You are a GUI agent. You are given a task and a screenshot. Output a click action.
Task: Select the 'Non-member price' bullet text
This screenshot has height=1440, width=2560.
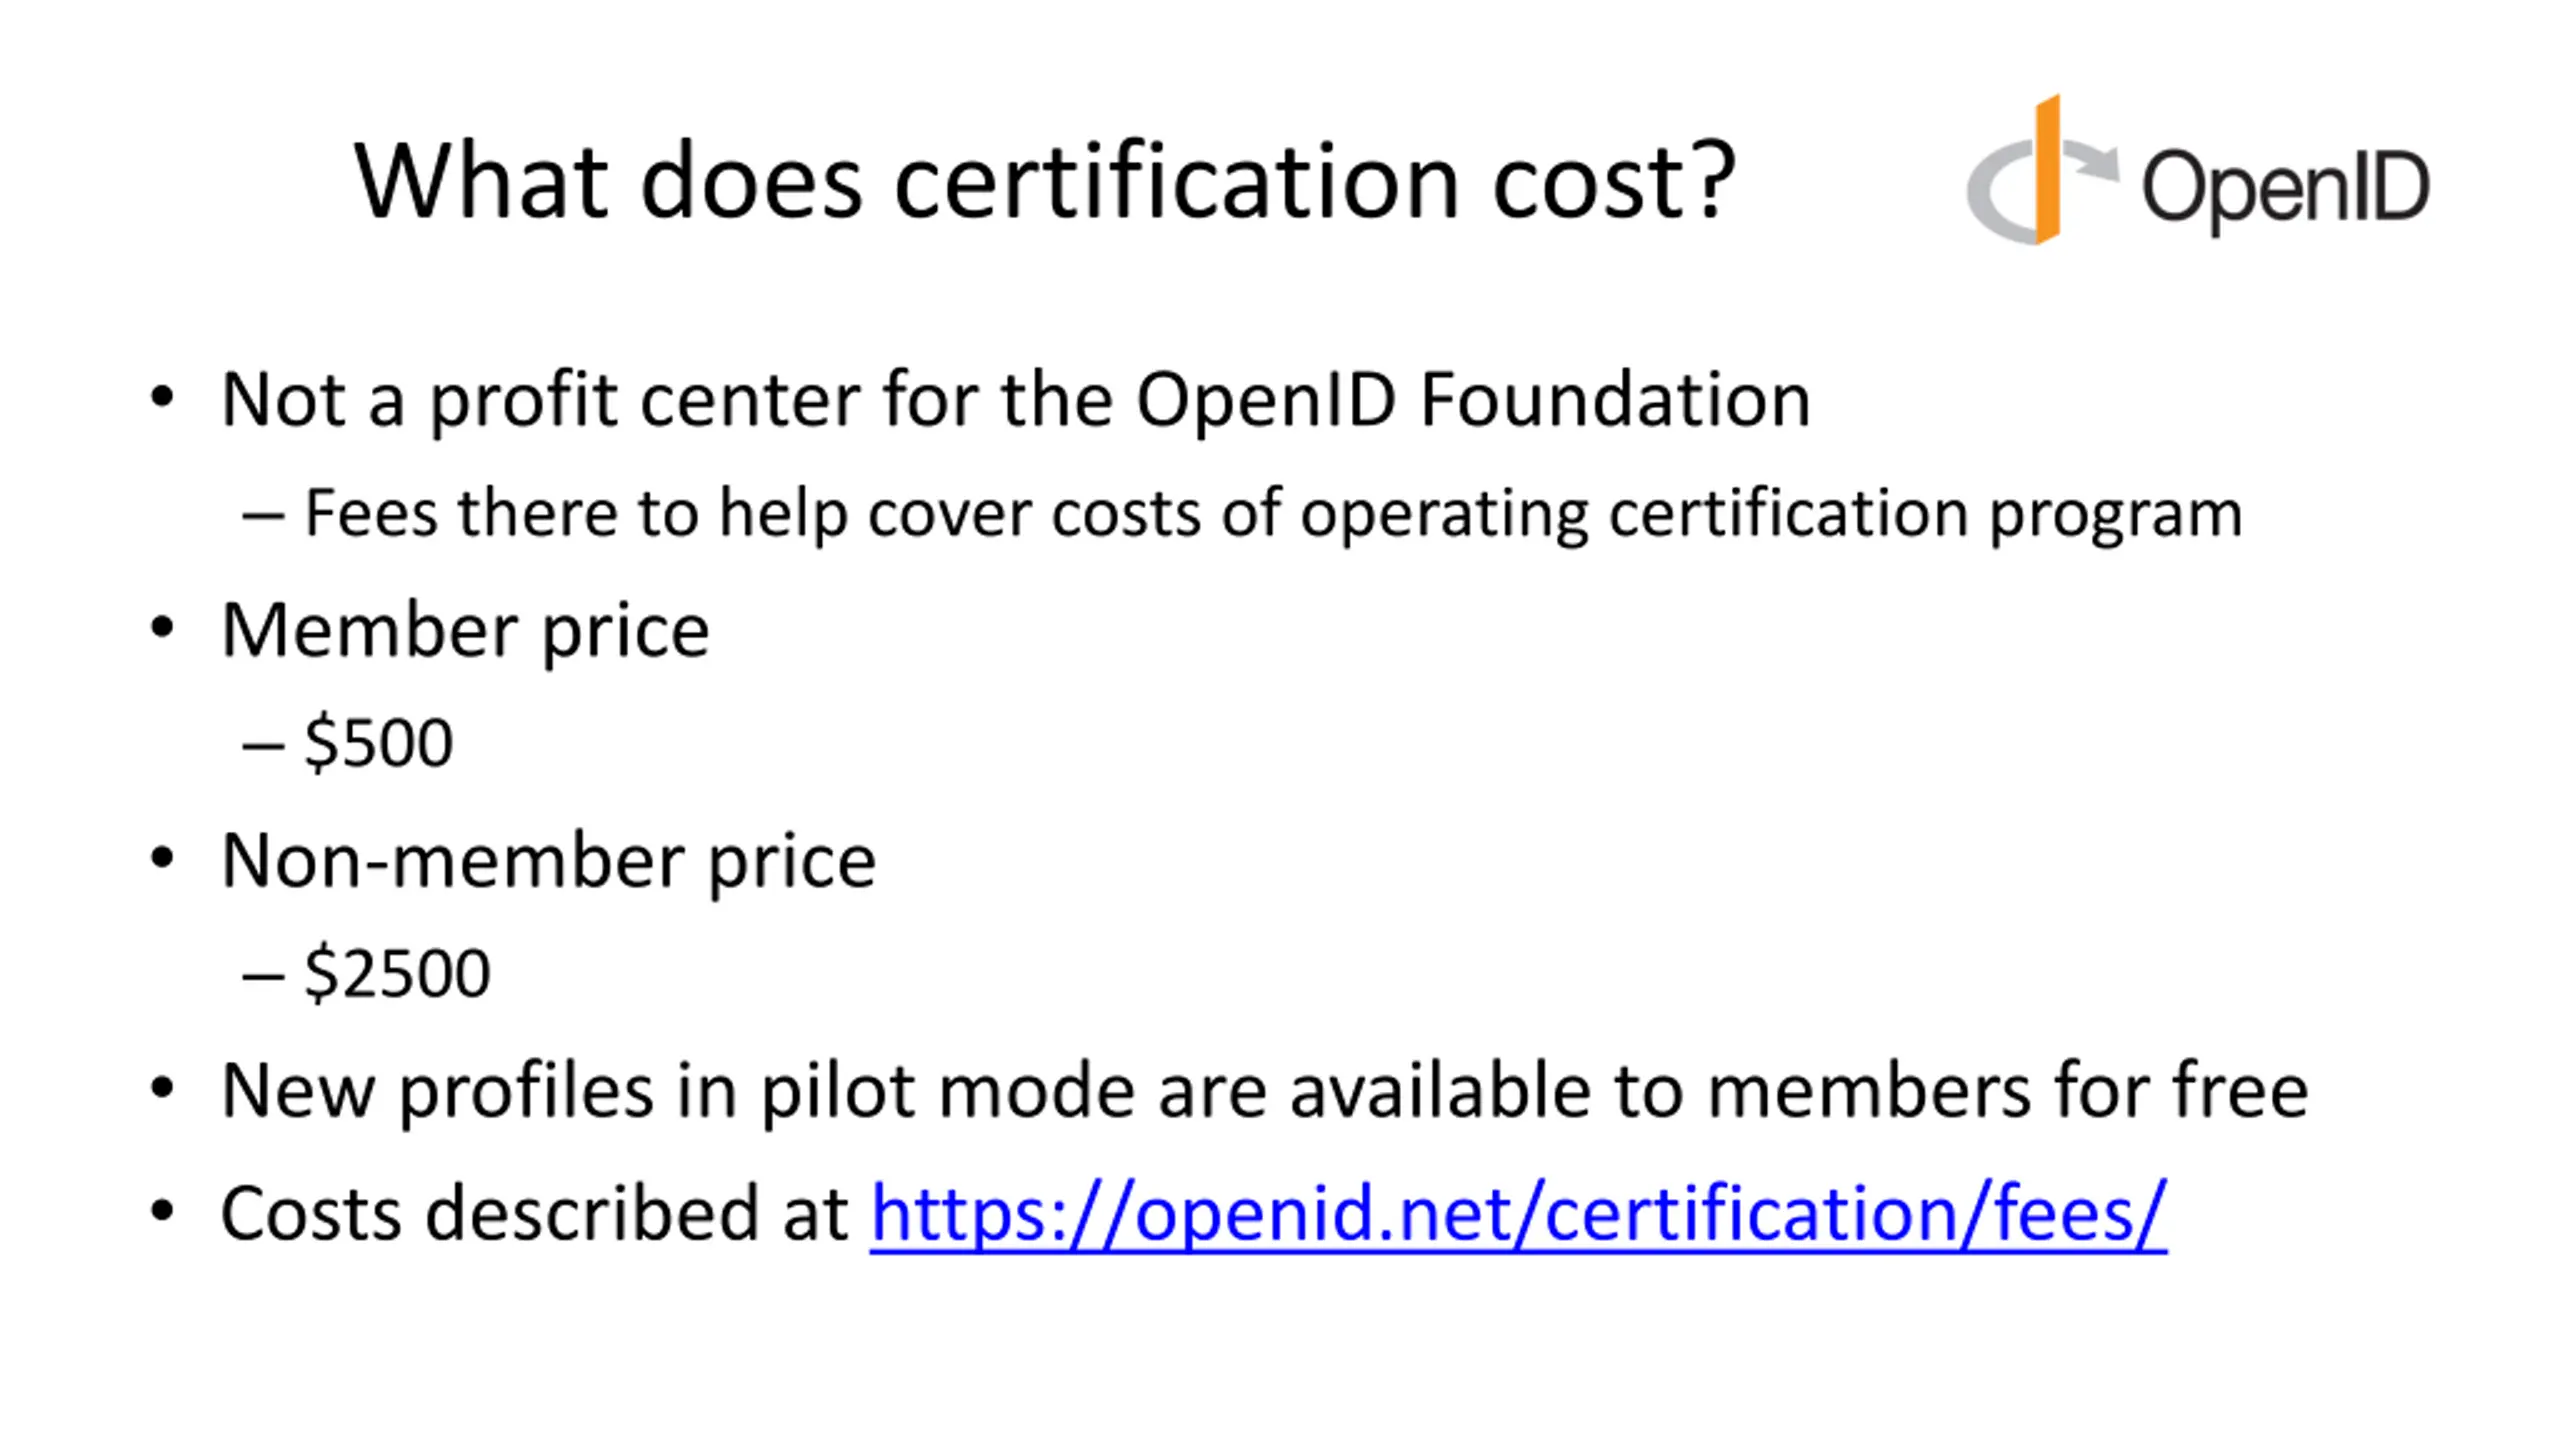548,861
